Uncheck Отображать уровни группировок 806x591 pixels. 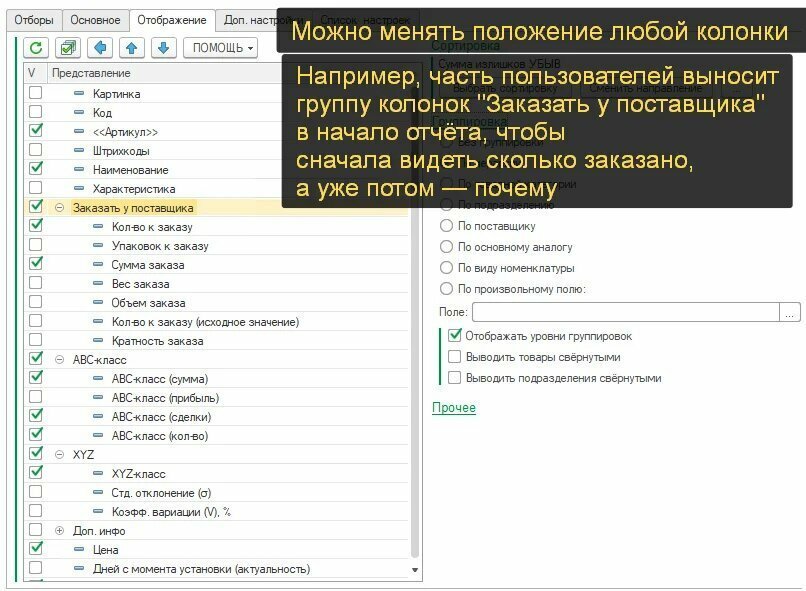455,336
